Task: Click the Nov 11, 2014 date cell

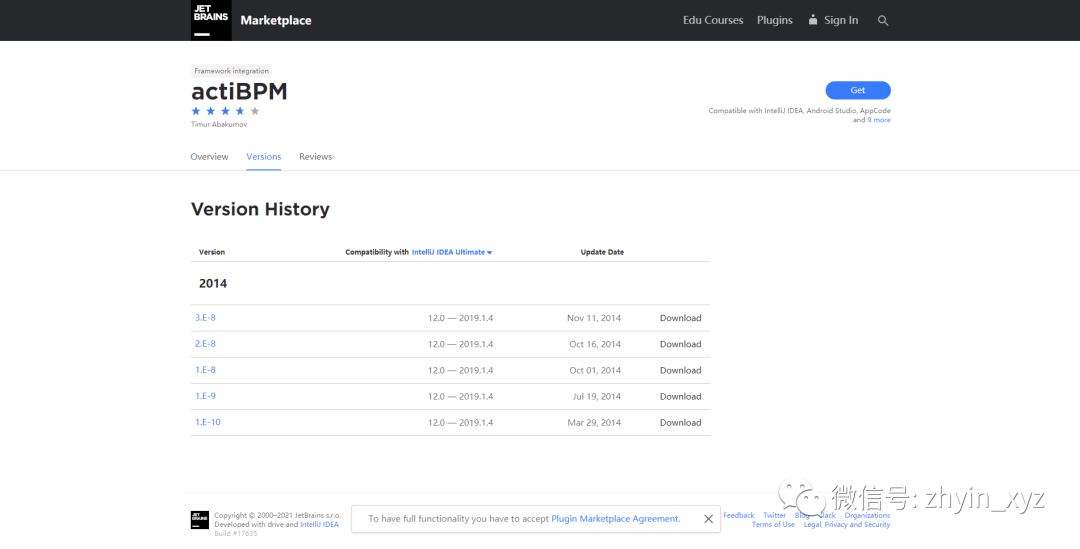Action: (594, 318)
